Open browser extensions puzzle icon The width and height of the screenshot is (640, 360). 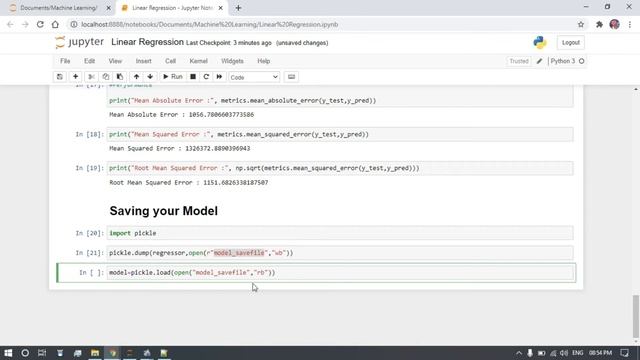(599, 24)
